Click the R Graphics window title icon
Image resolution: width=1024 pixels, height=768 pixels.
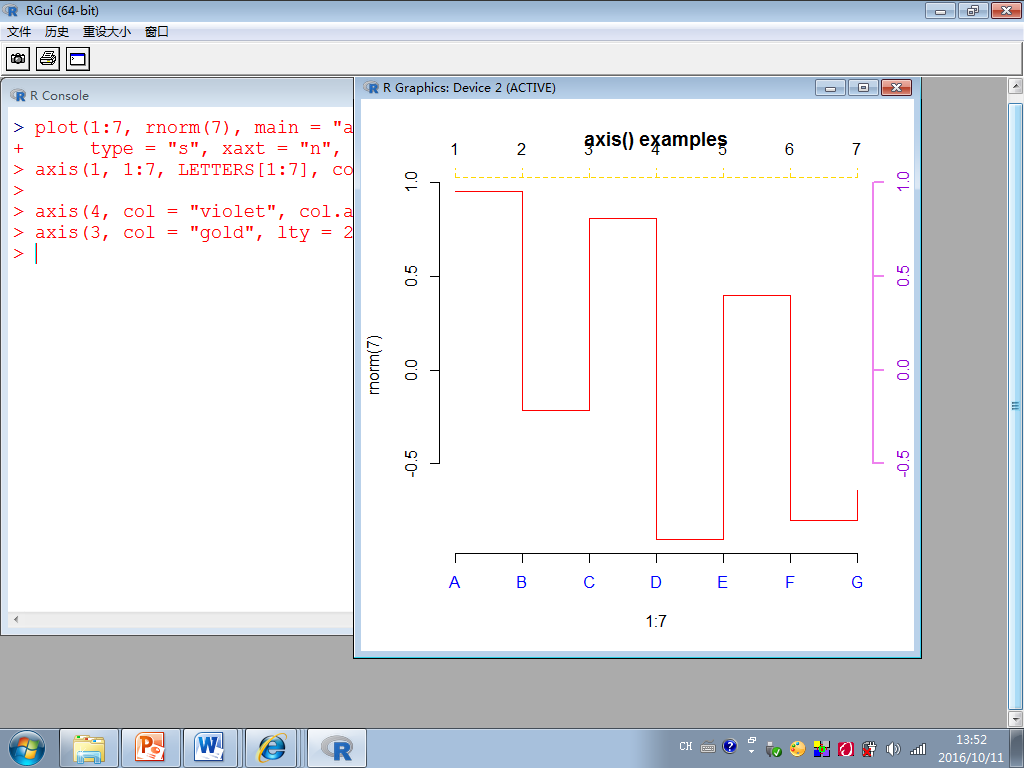(x=371, y=88)
